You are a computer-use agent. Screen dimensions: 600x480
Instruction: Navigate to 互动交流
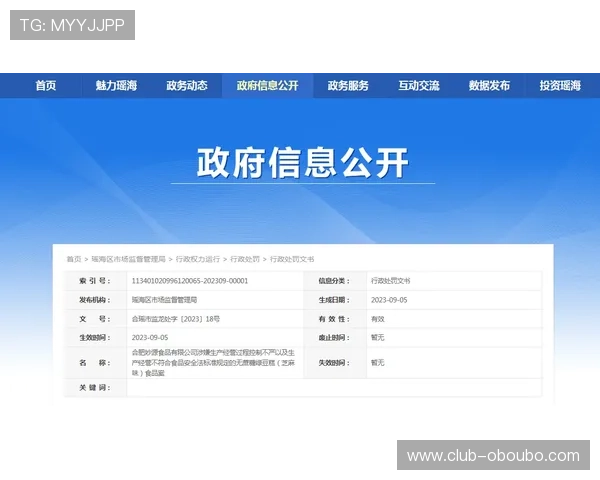419,85
